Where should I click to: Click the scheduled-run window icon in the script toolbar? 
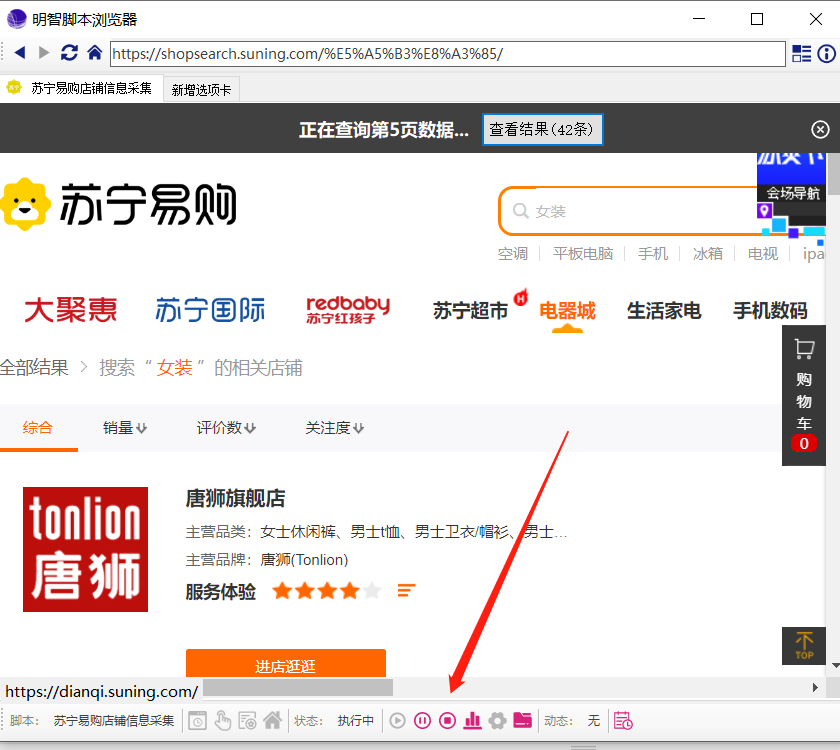197,721
